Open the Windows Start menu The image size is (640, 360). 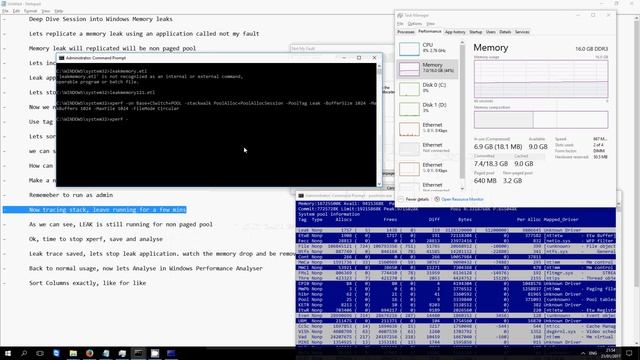coord(8,353)
